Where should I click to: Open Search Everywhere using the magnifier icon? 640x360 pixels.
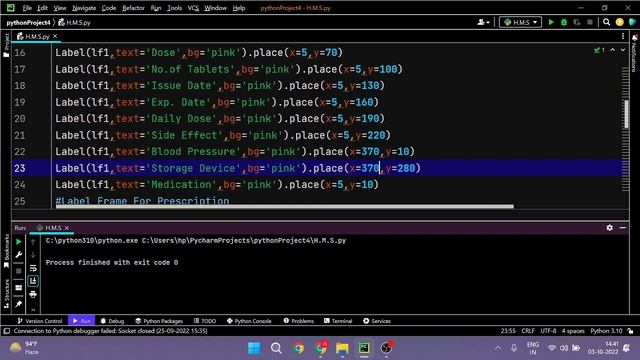607,22
